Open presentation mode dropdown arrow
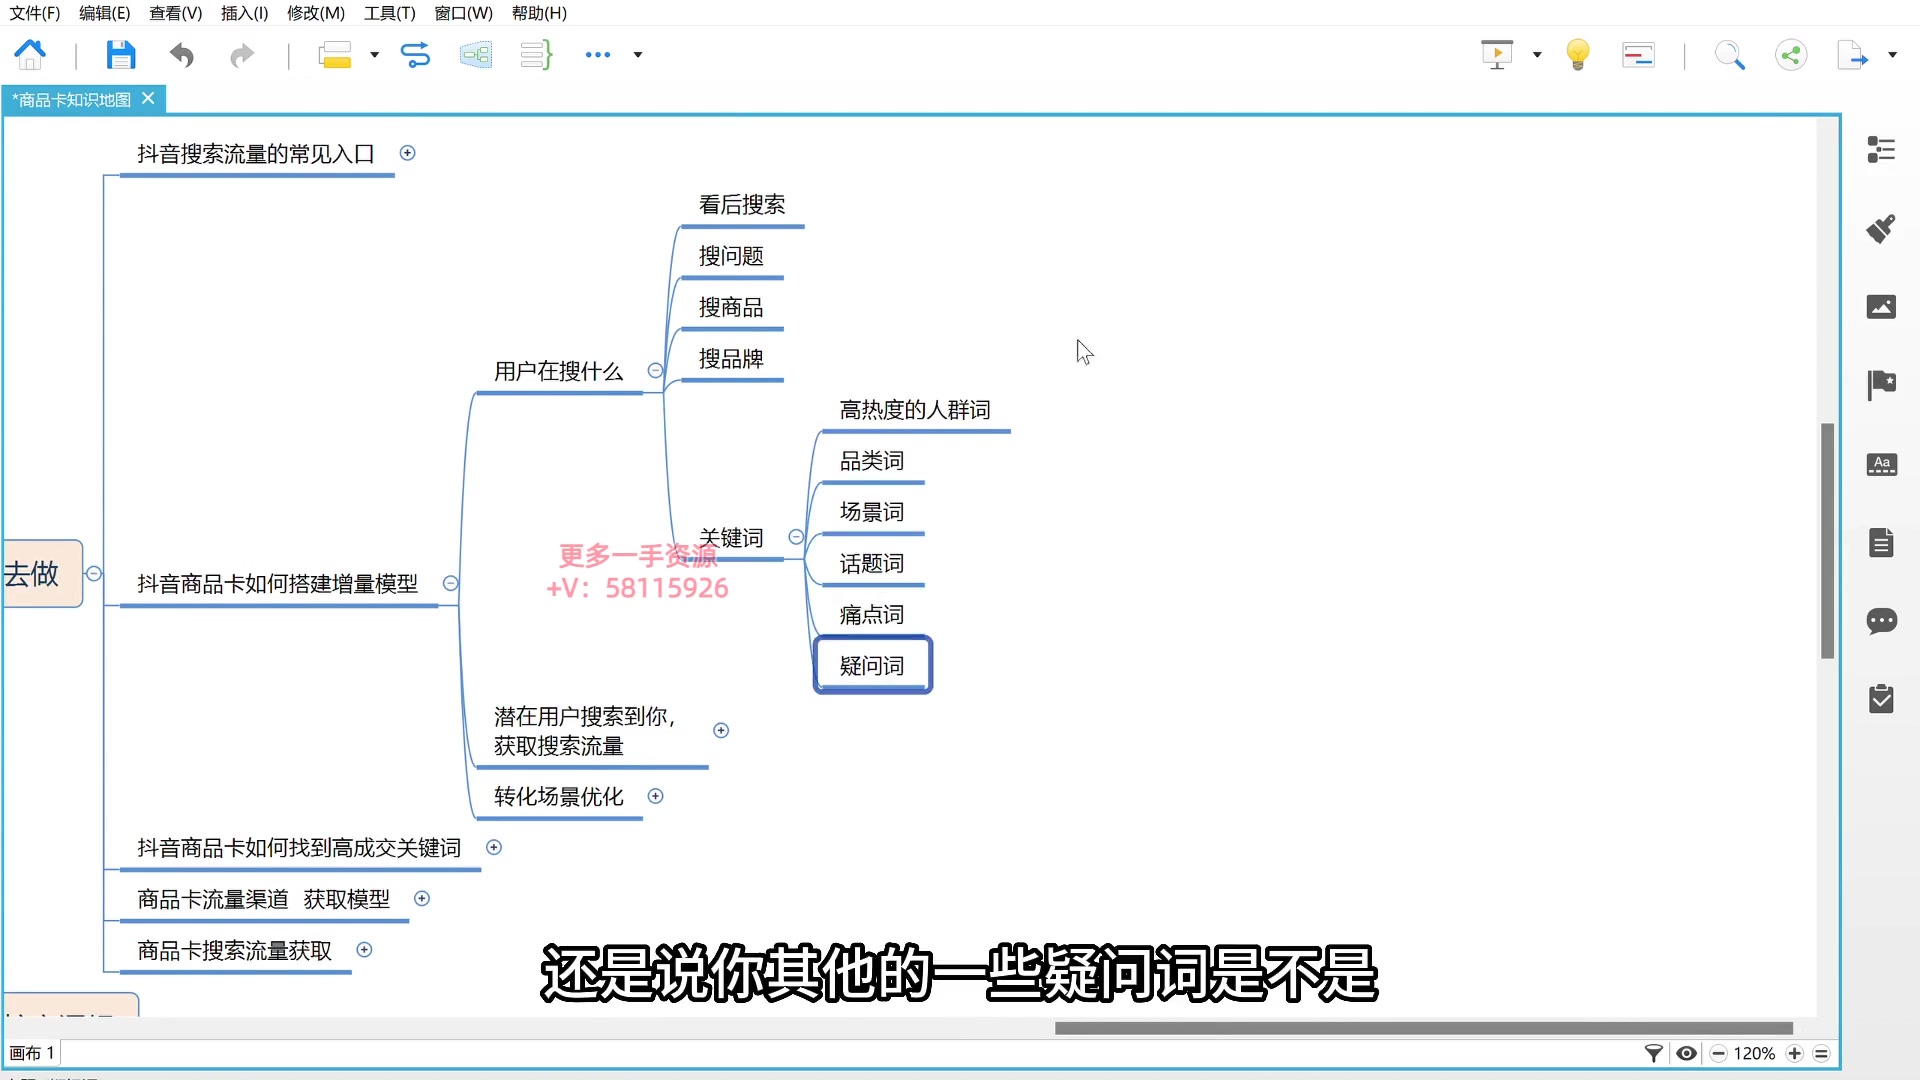Image resolution: width=1920 pixels, height=1080 pixels. point(1537,55)
